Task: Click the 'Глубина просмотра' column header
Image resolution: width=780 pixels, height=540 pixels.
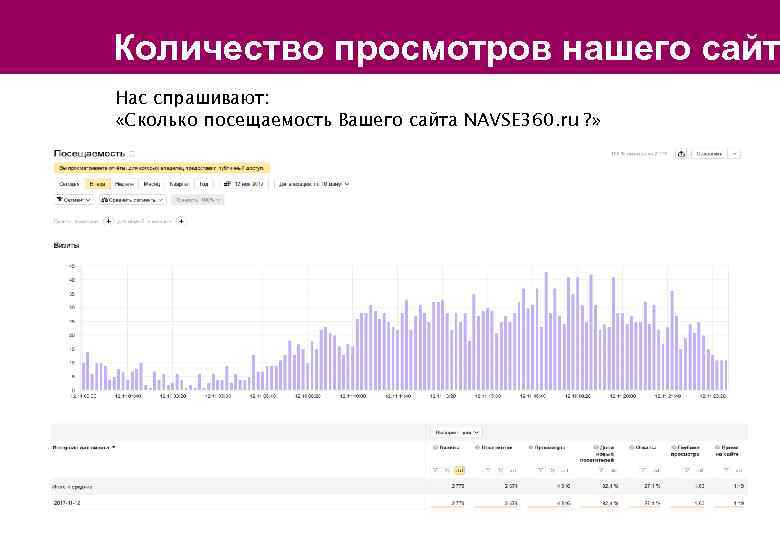Action: tap(685, 450)
